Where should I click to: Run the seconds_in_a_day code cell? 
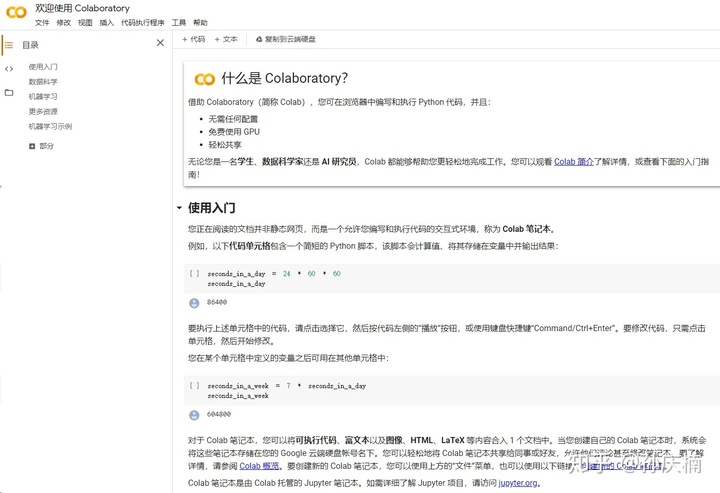tap(194, 274)
